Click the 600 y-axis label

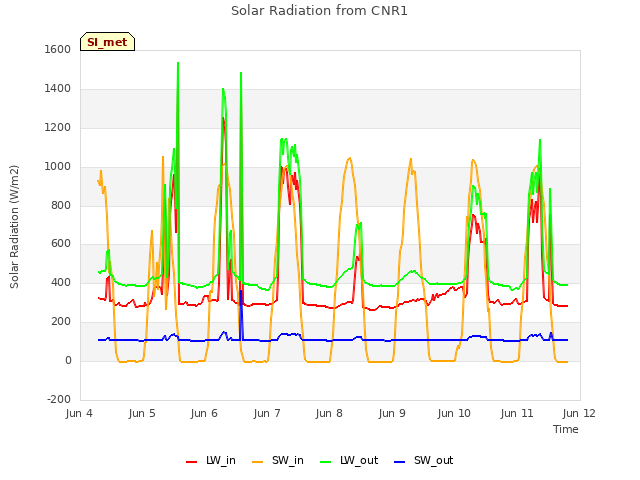point(61,244)
